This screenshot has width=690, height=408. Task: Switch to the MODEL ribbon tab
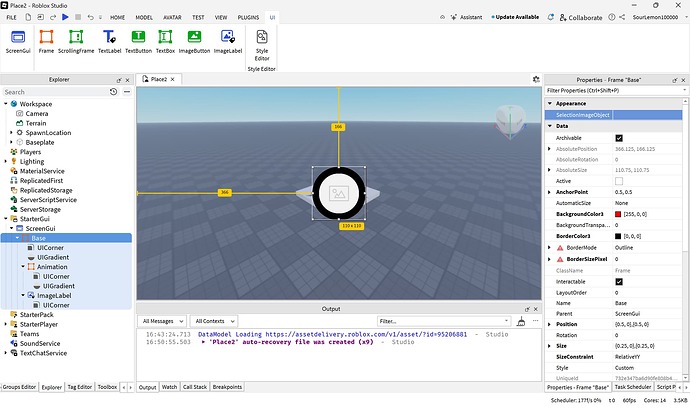pos(144,18)
